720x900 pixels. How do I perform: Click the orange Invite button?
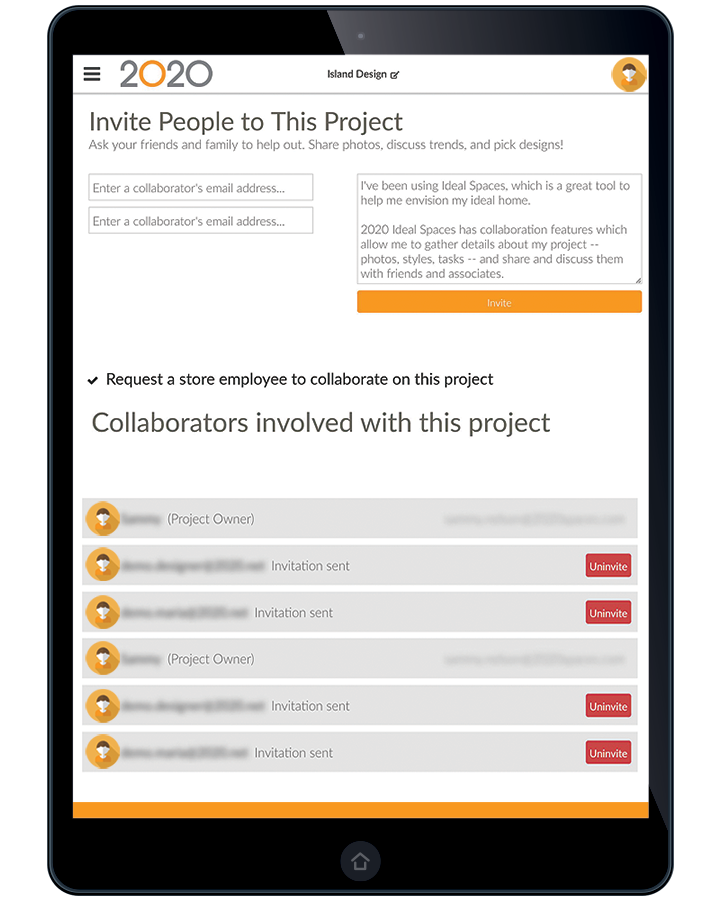(499, 302)
